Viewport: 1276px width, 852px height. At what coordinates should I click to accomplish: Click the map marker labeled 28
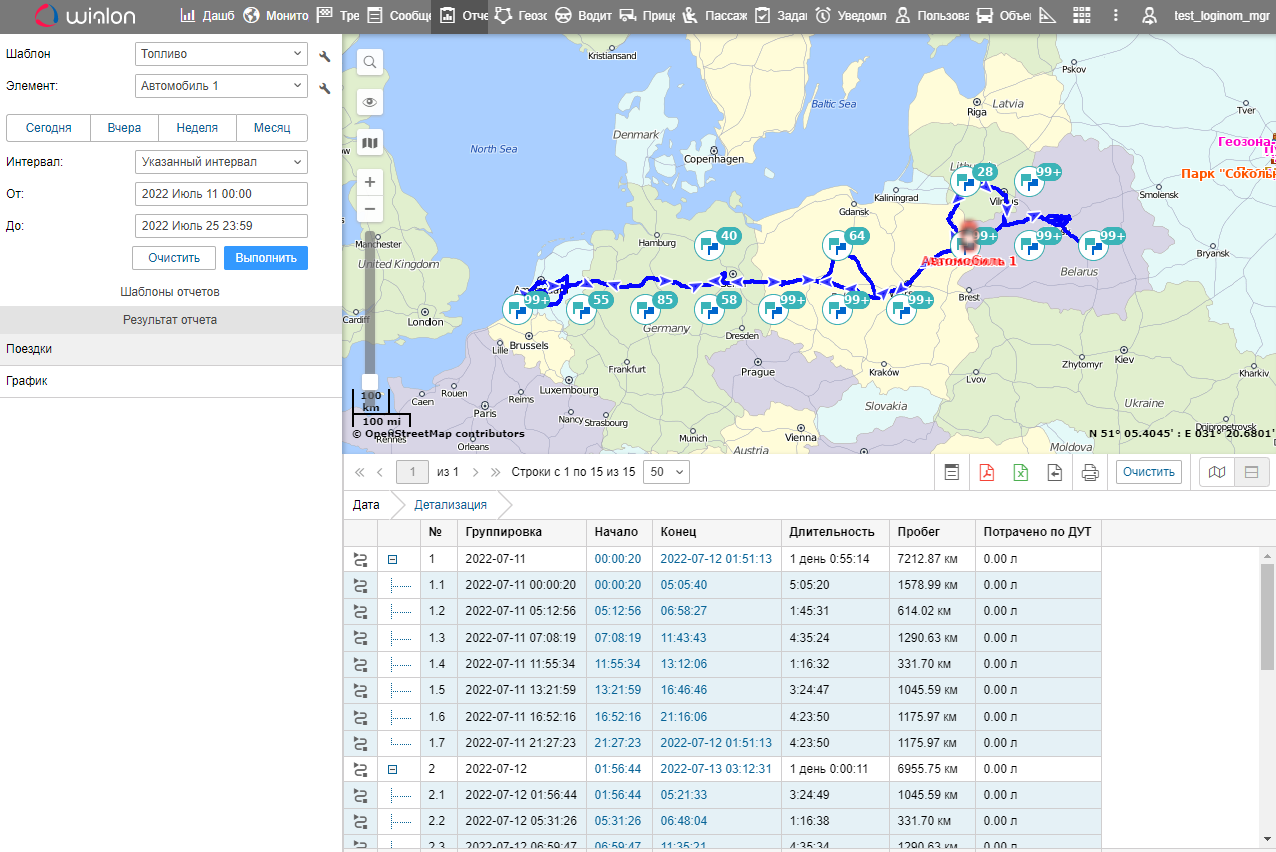click(x=966, y=180)
